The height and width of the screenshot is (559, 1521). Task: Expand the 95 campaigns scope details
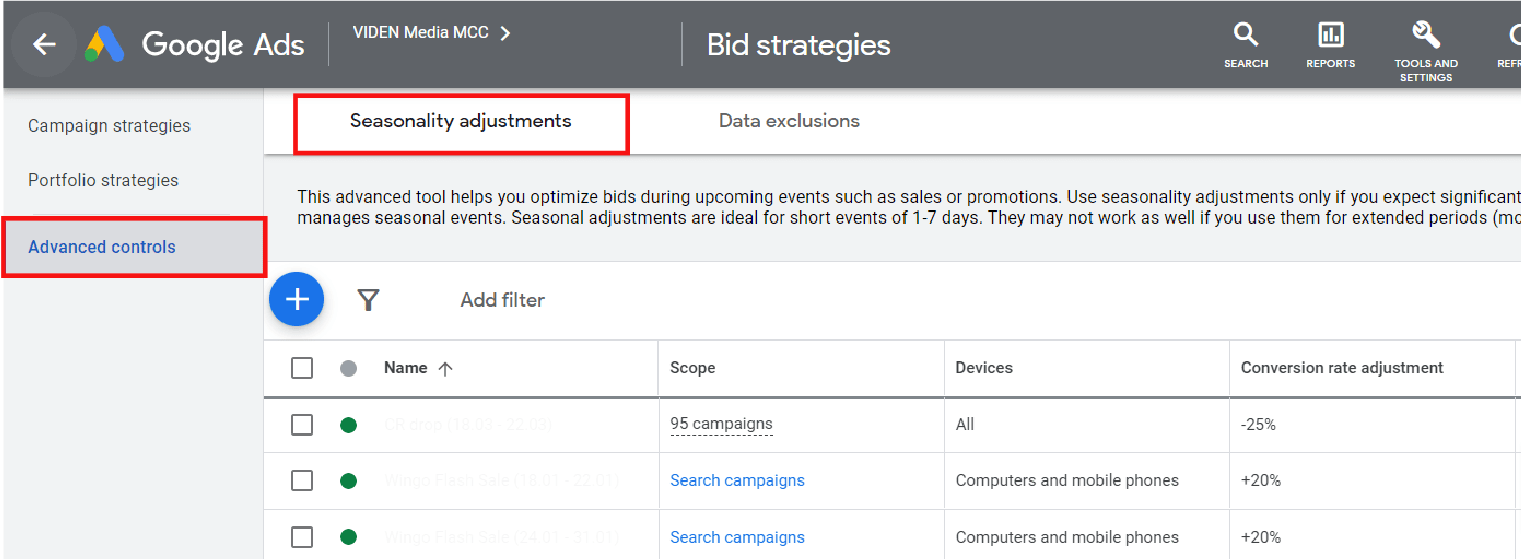721,424
